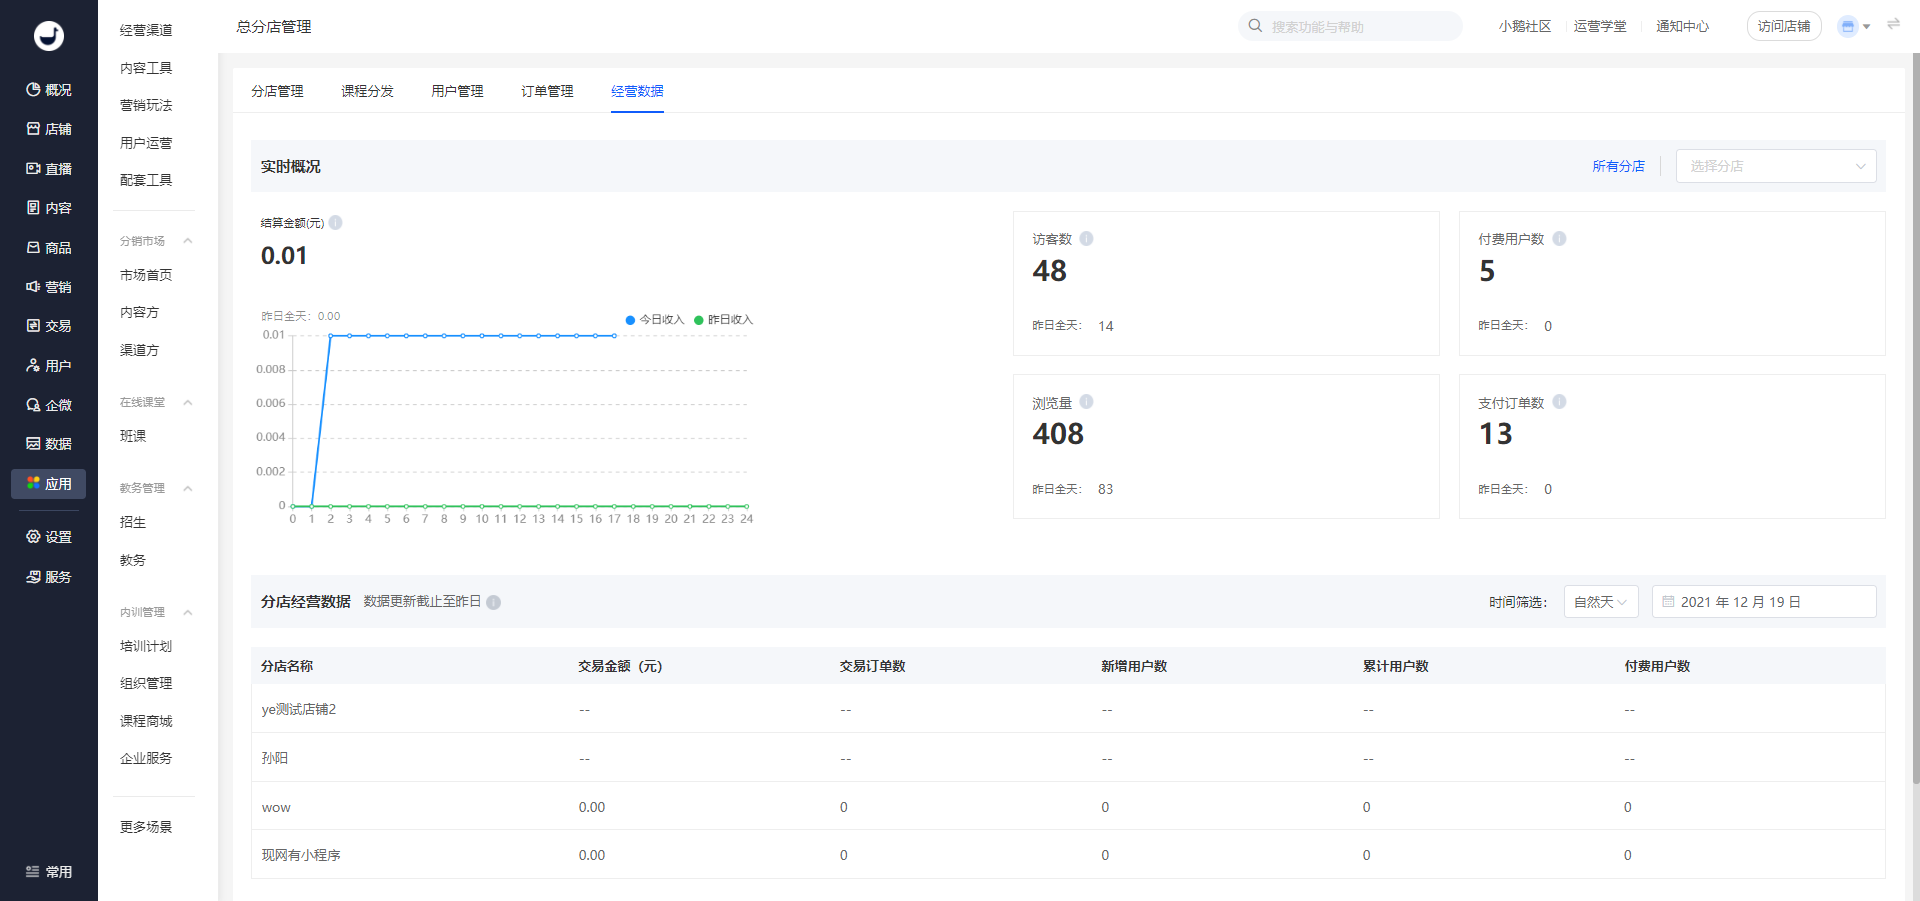1920x901 pixels.
Task: Click the 所有分店 link
Action: pyautogui.click(x=1618, y=166)
